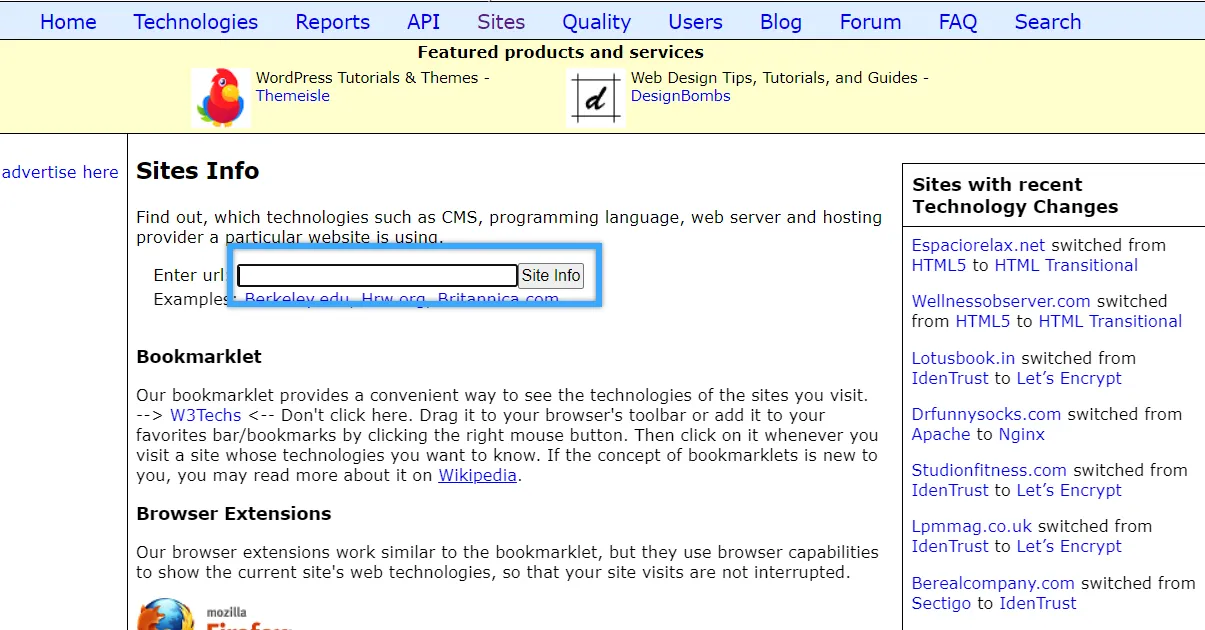Click the DesignBombs logo icon
Image resolution: width=1205 pixels, height=630 pixels.
(596, 97)
